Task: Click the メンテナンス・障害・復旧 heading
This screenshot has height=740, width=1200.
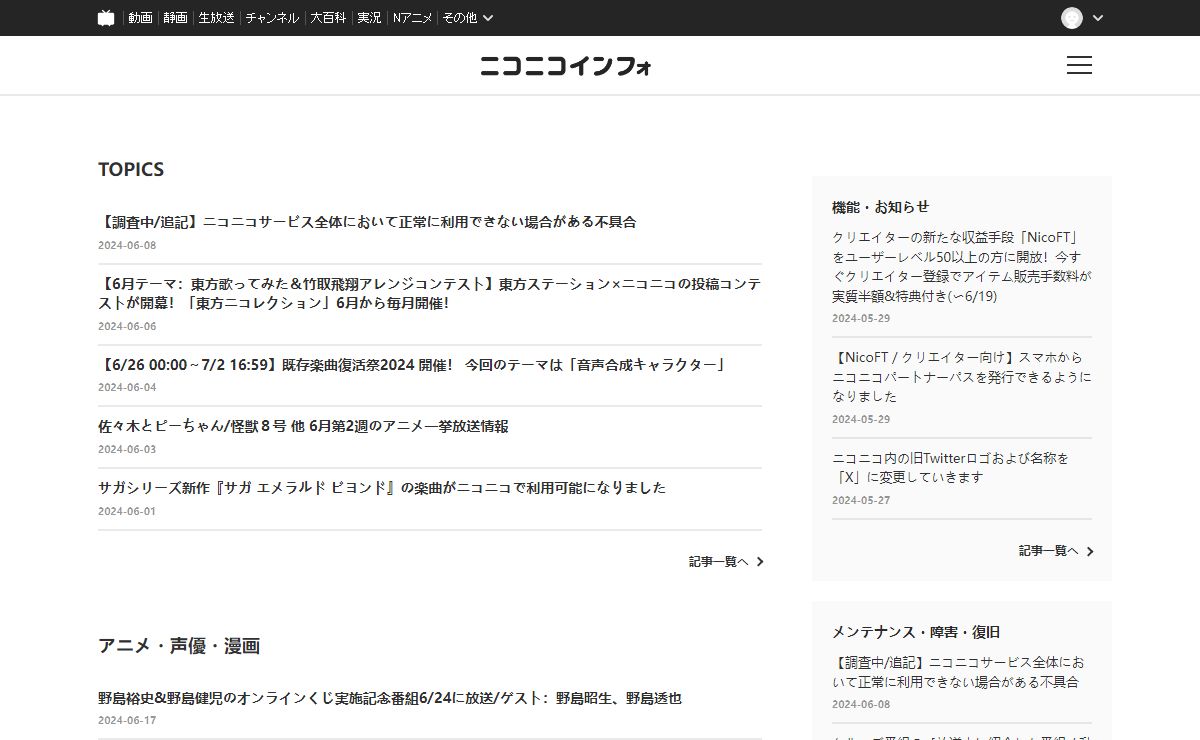Action: tap(916, 632)
